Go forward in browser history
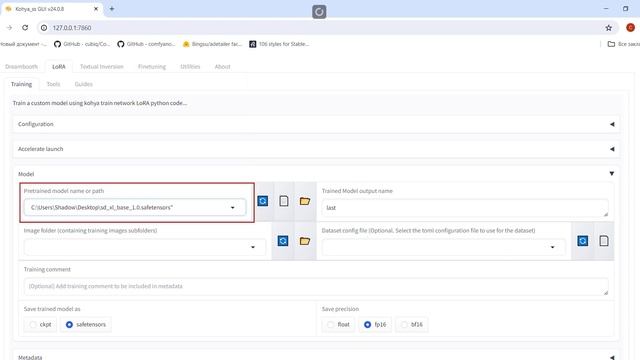This screenshot has width=640, height=360. pos(9,28)
